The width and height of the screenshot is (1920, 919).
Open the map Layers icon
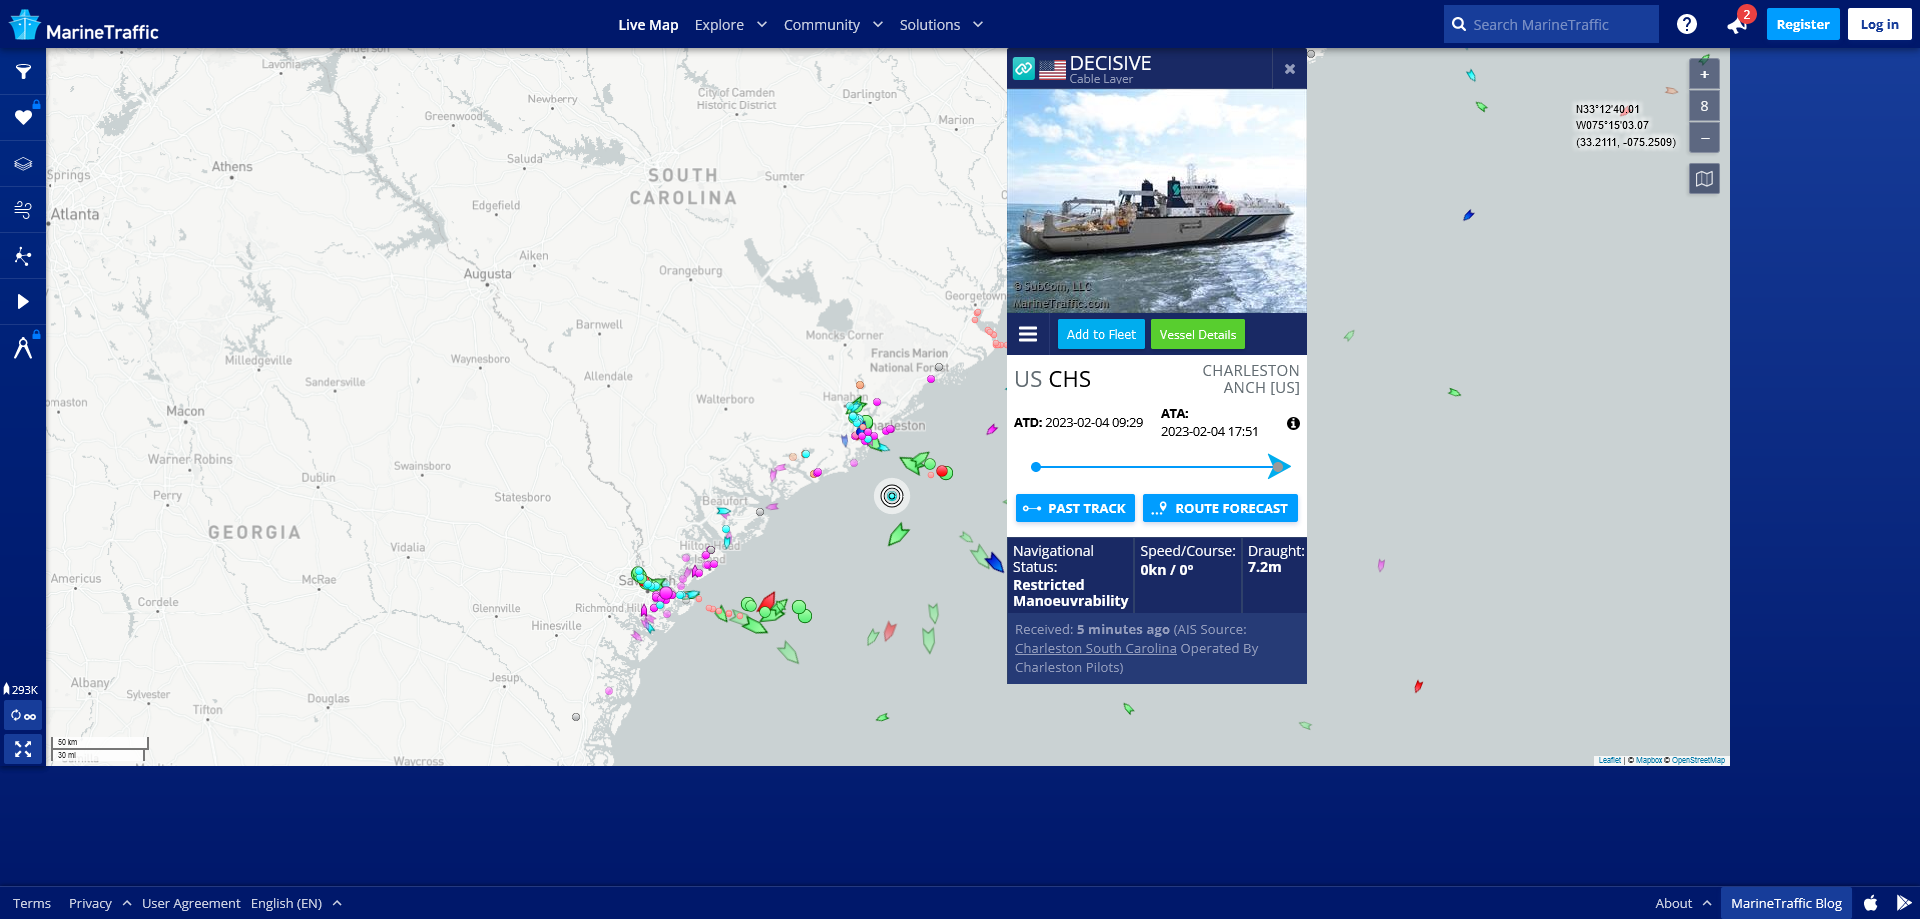(23, 164)
